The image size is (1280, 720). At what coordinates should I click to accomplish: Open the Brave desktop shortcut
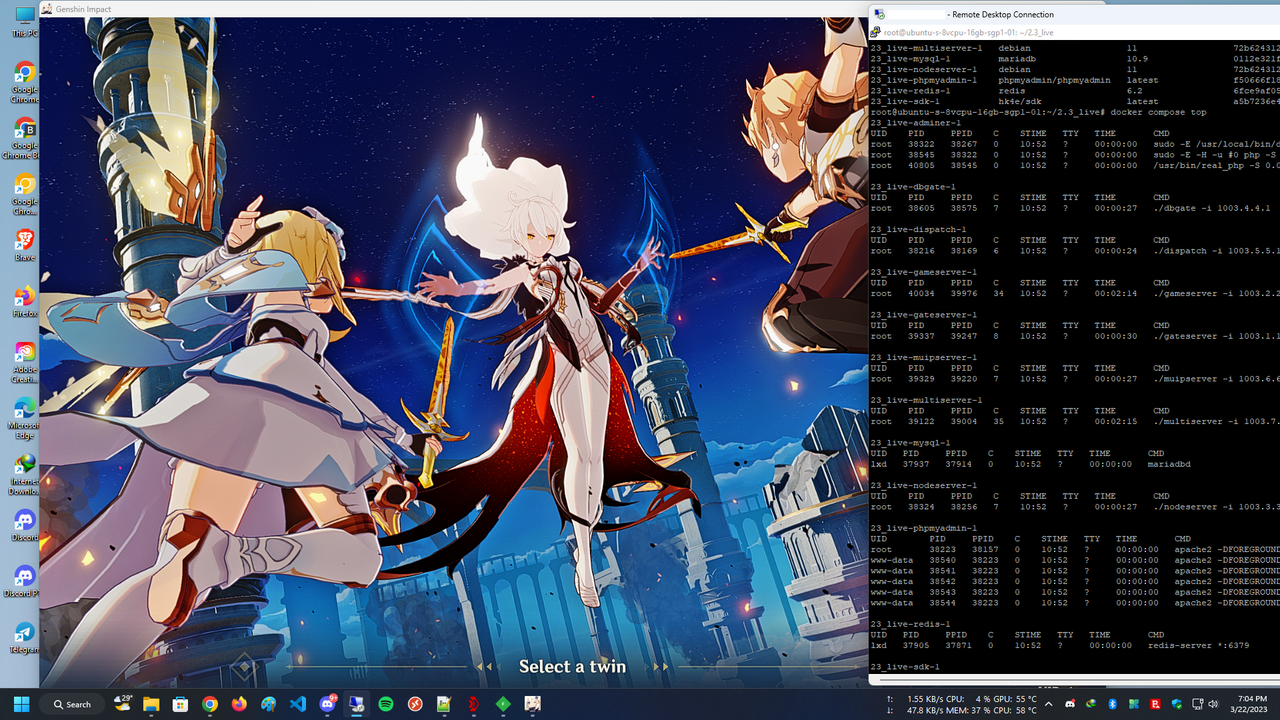[24, 246]
